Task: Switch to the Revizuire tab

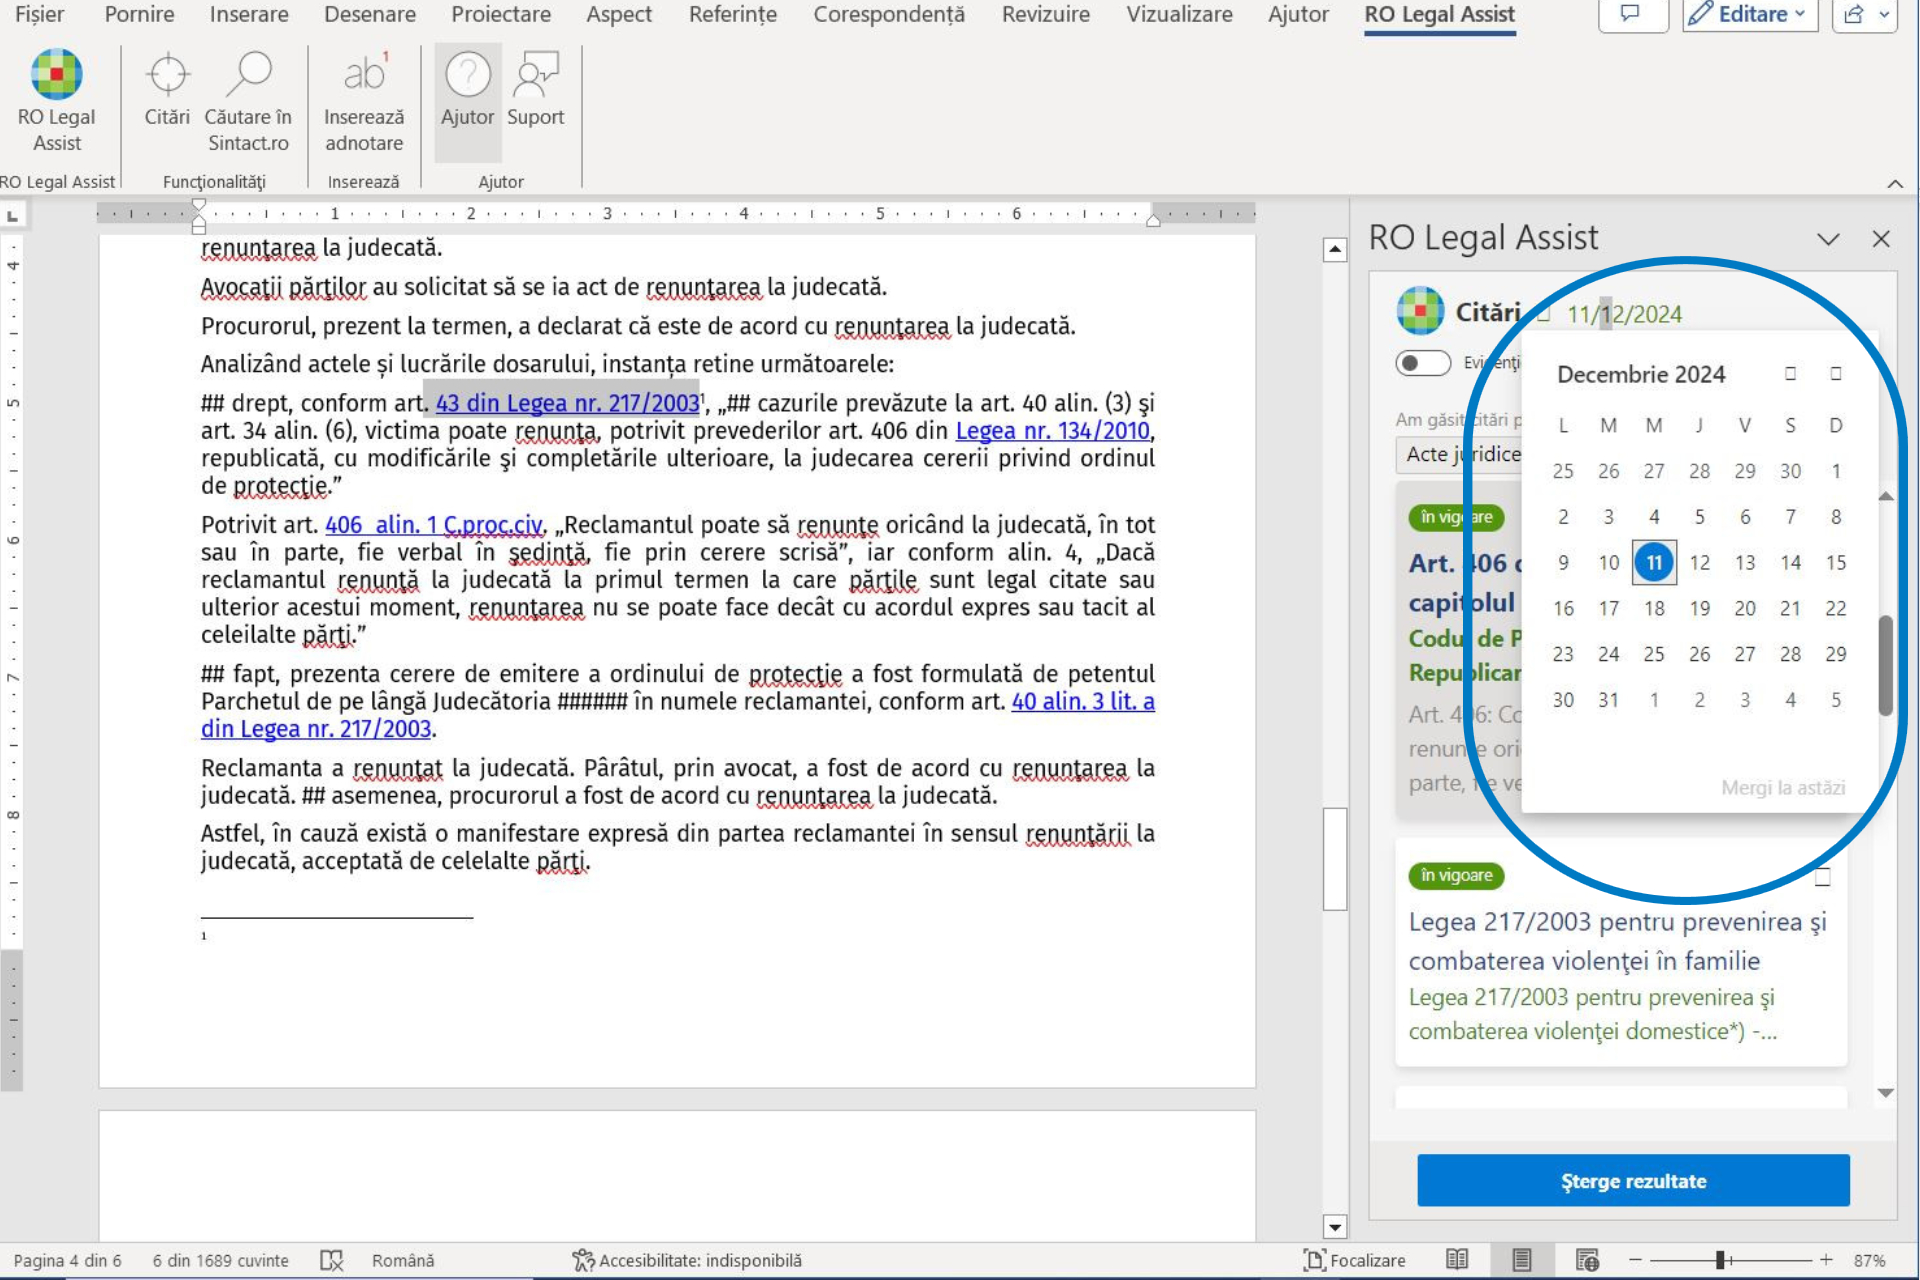Action: click(x=1045, y=14)
